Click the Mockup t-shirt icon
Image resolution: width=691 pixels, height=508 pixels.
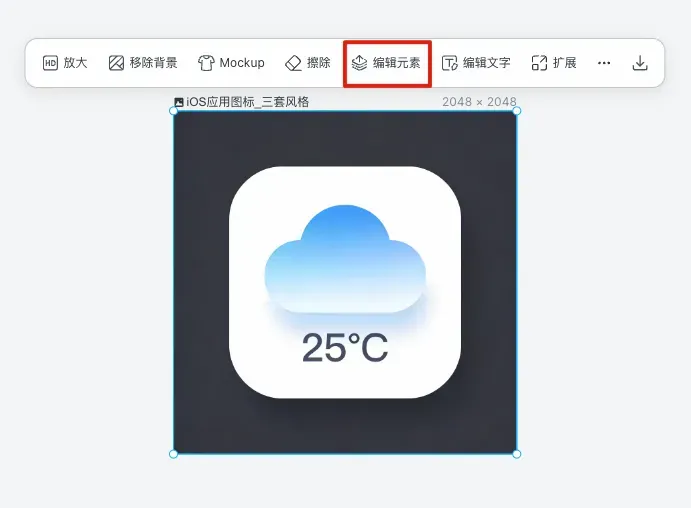click(206, 63)
